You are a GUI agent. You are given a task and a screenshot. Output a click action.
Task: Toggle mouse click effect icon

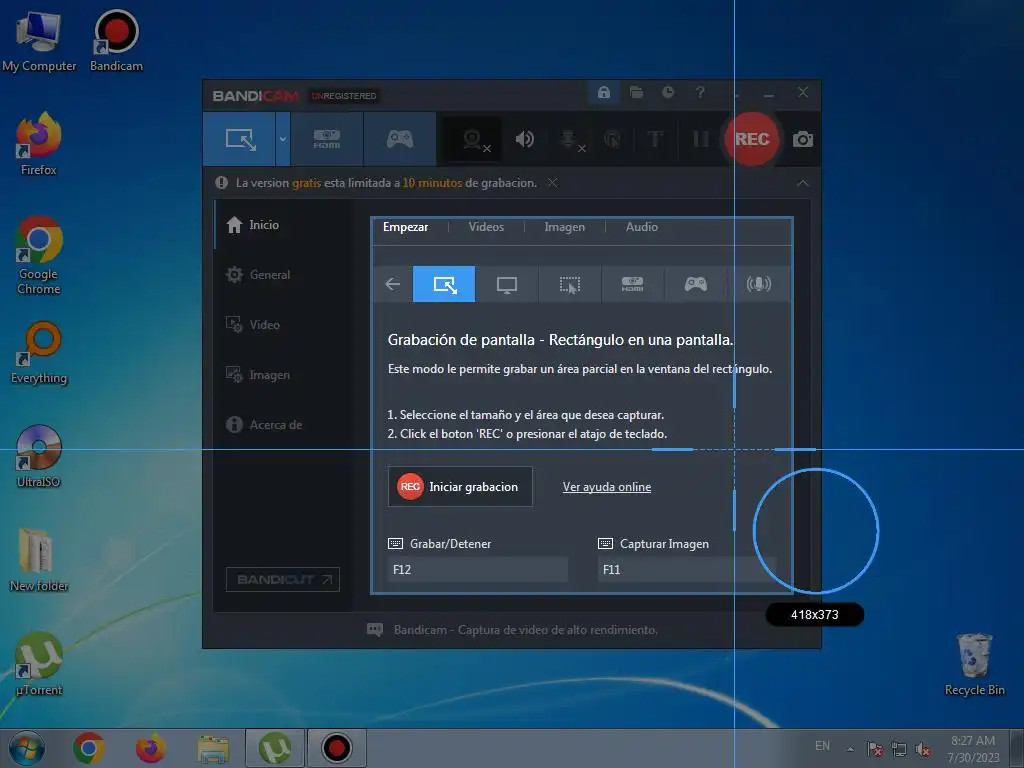point(612,139)
